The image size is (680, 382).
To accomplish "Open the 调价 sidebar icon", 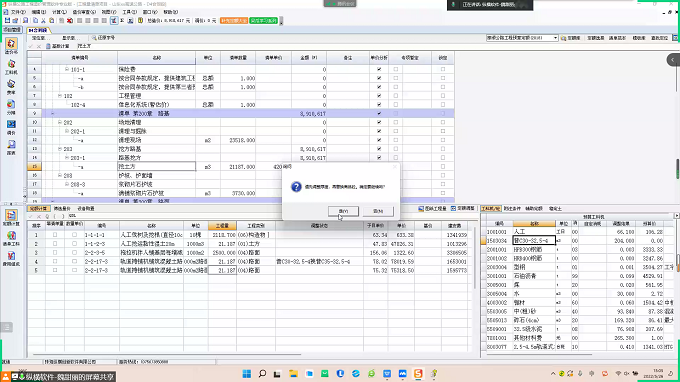I will pos(11,127).
